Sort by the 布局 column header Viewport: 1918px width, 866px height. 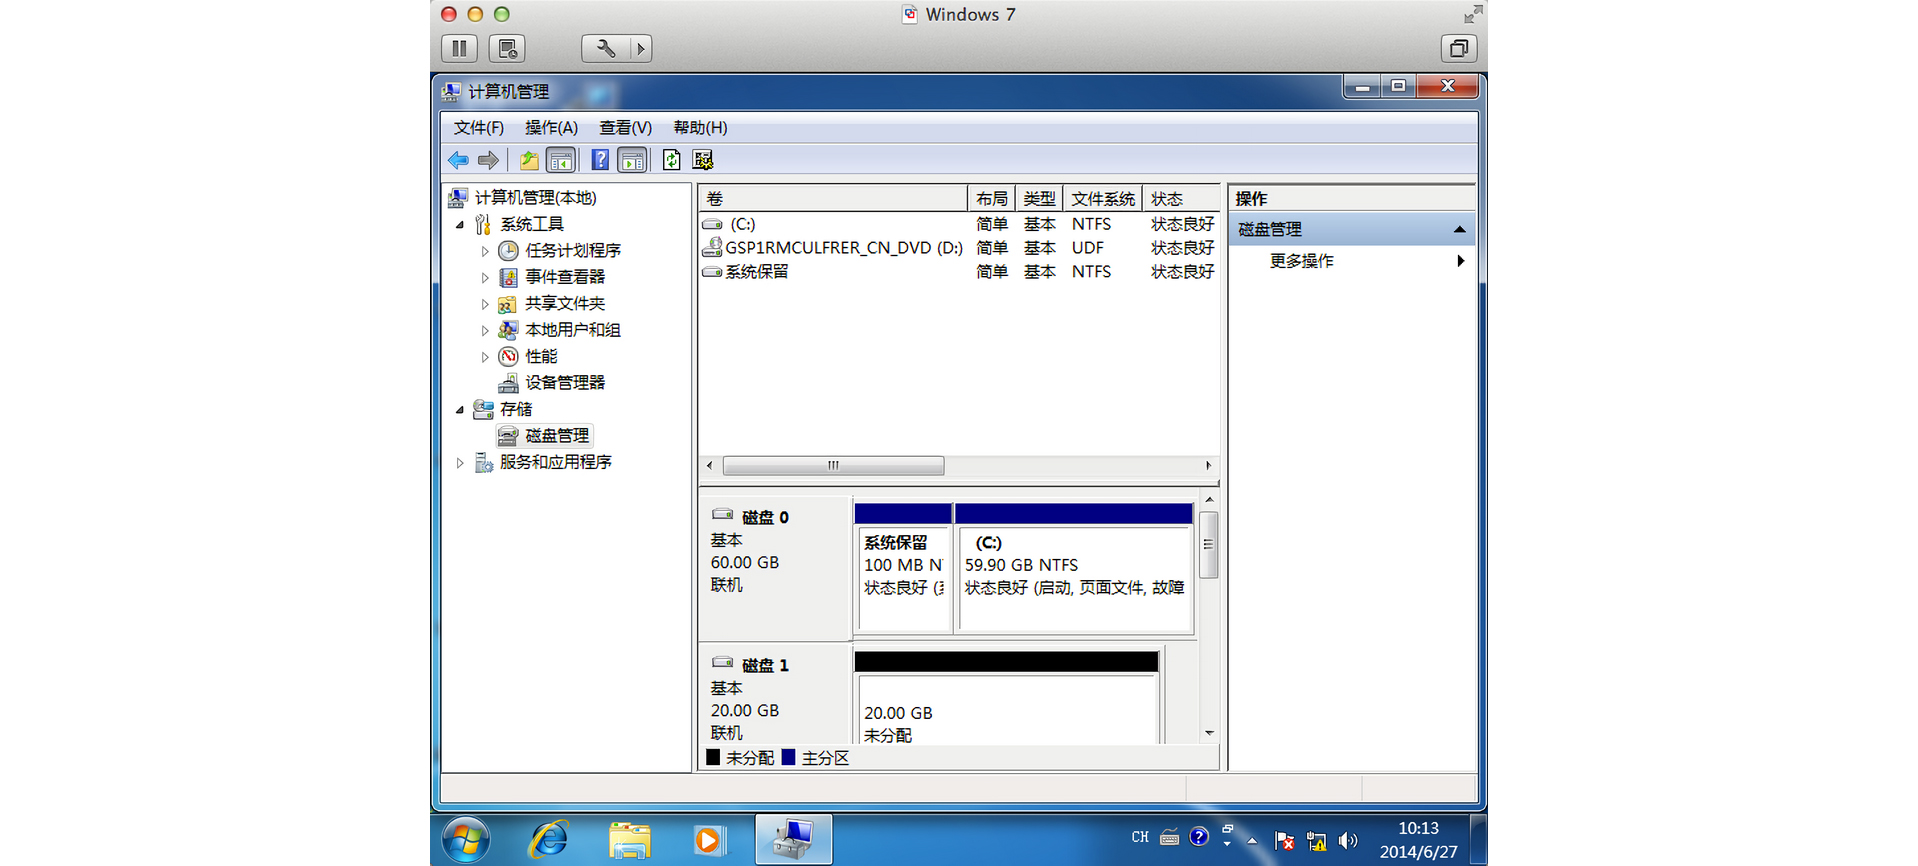tap(992, 198)
